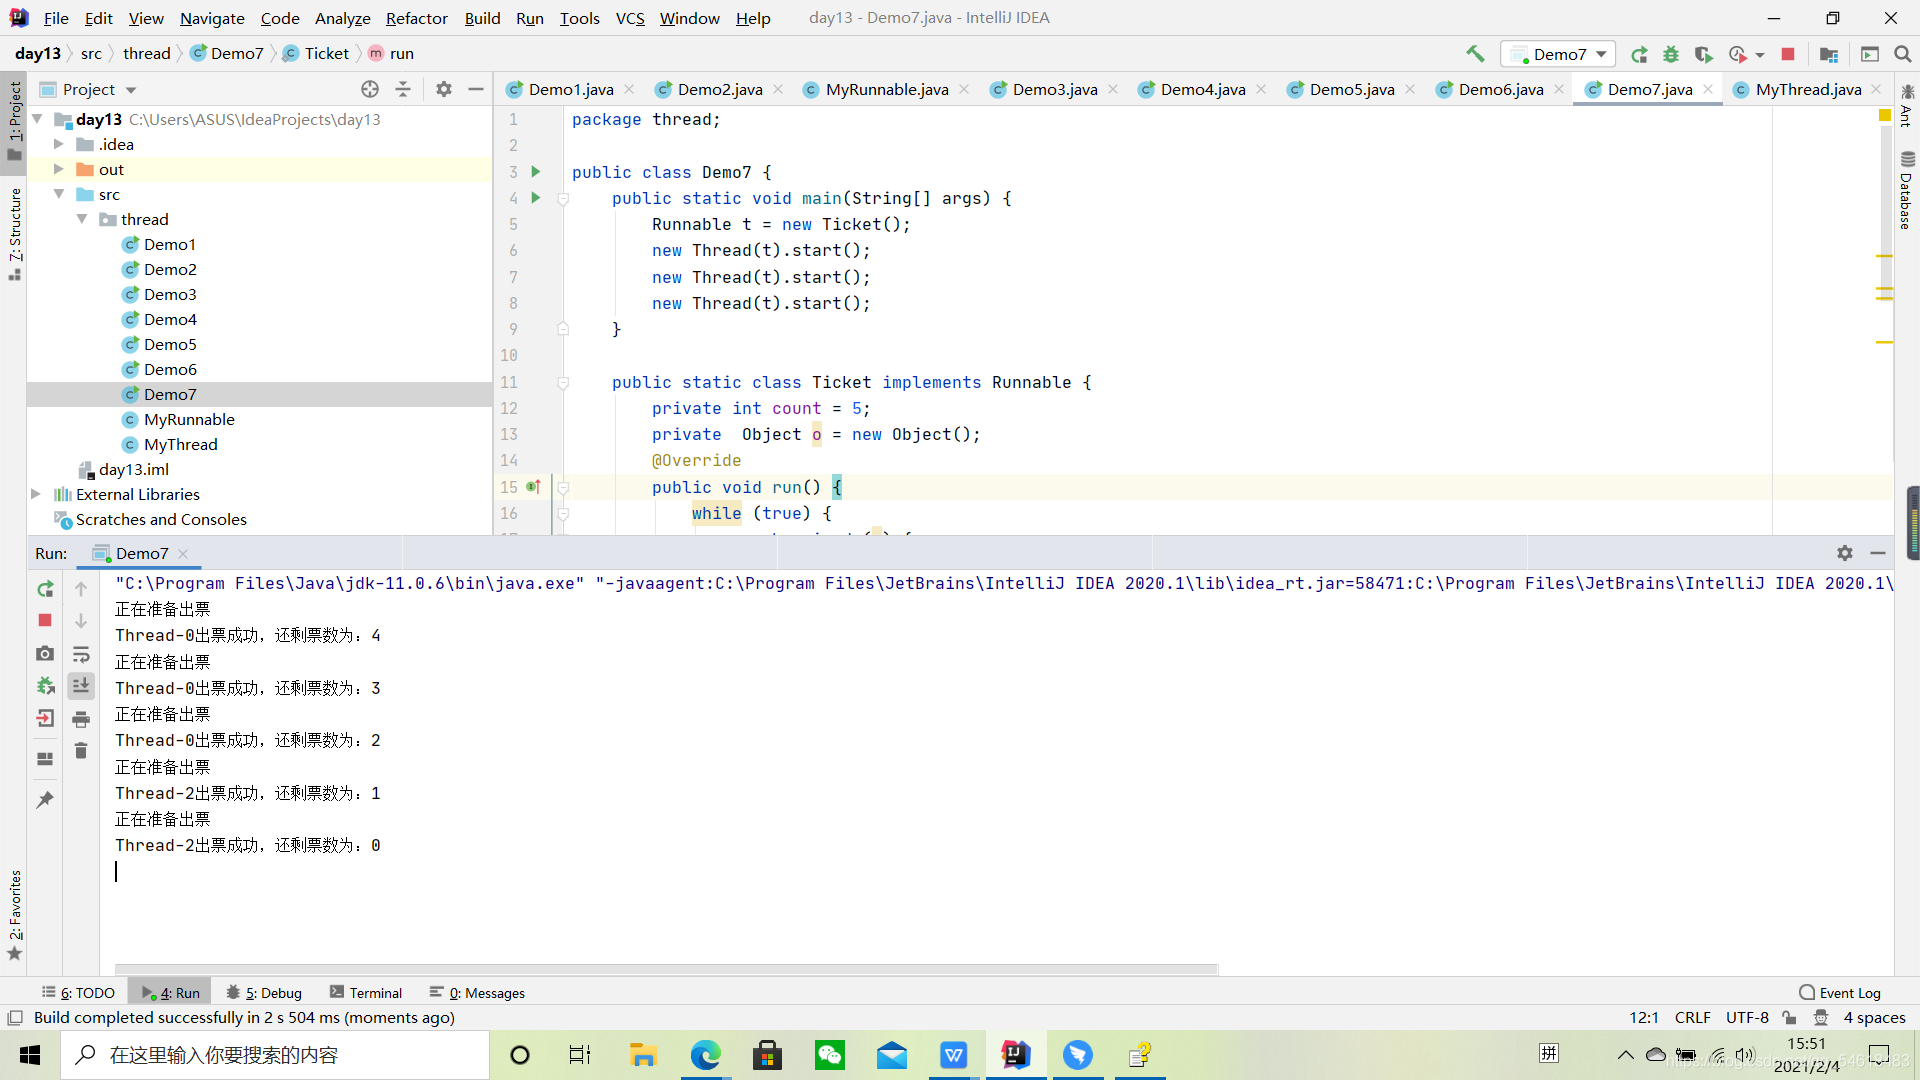
Task: Expand the out folder
Action: click(59, 169)
